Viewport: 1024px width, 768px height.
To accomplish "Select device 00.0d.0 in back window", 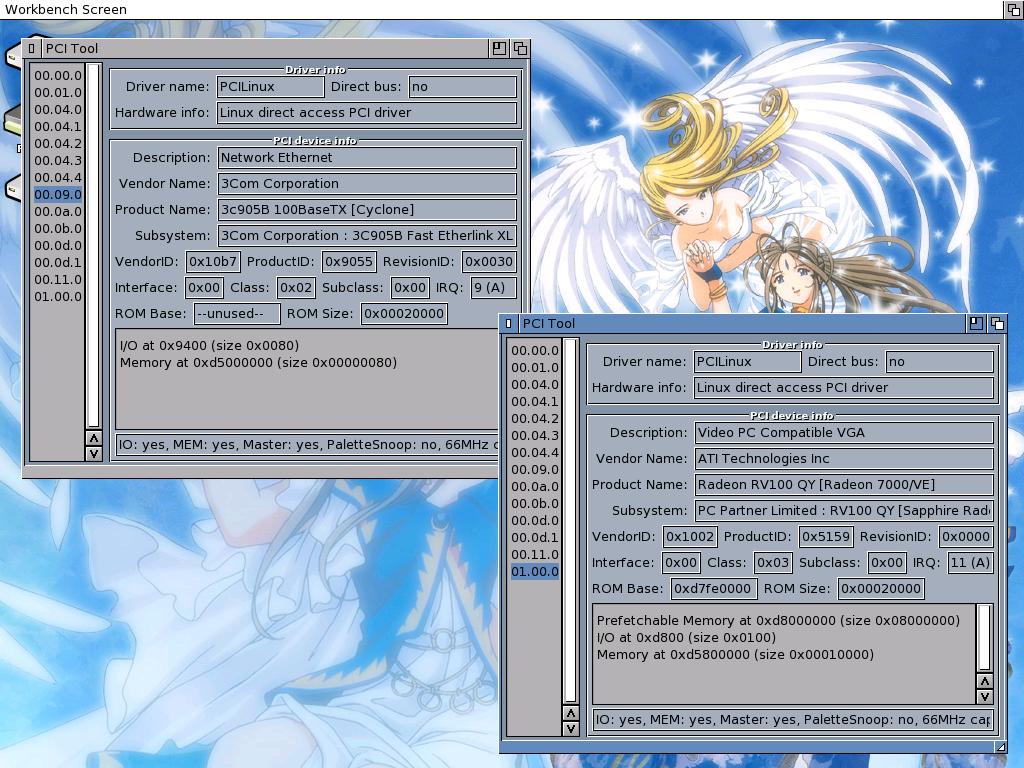I will click(58, 246).
